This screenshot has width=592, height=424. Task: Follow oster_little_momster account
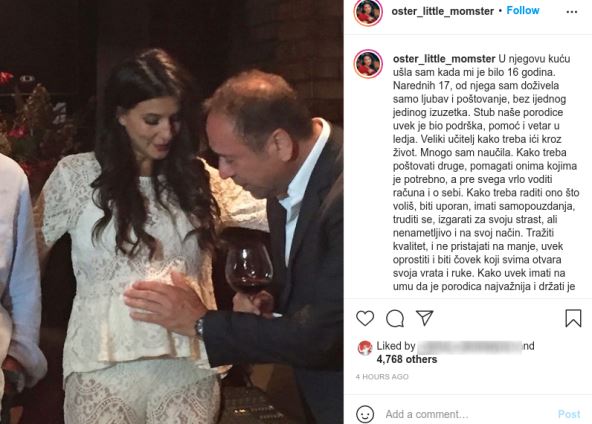[523, 11]
